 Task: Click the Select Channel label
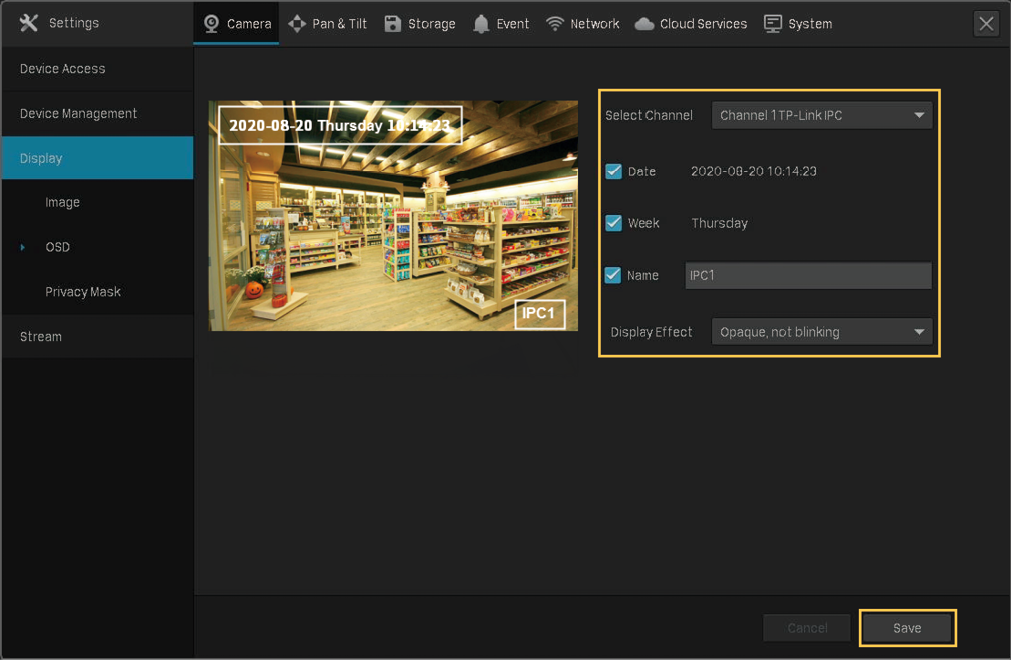(649, 115)
